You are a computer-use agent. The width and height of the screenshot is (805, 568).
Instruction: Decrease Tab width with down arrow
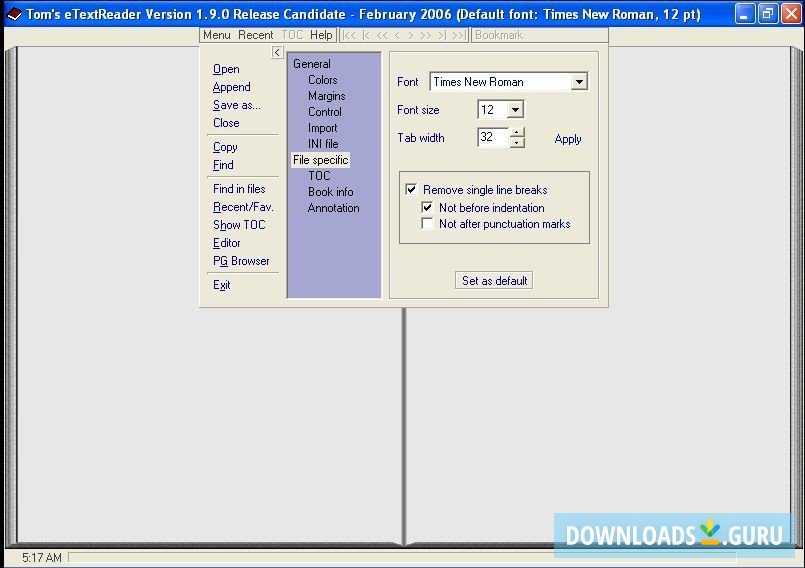[x=517, y=143]
